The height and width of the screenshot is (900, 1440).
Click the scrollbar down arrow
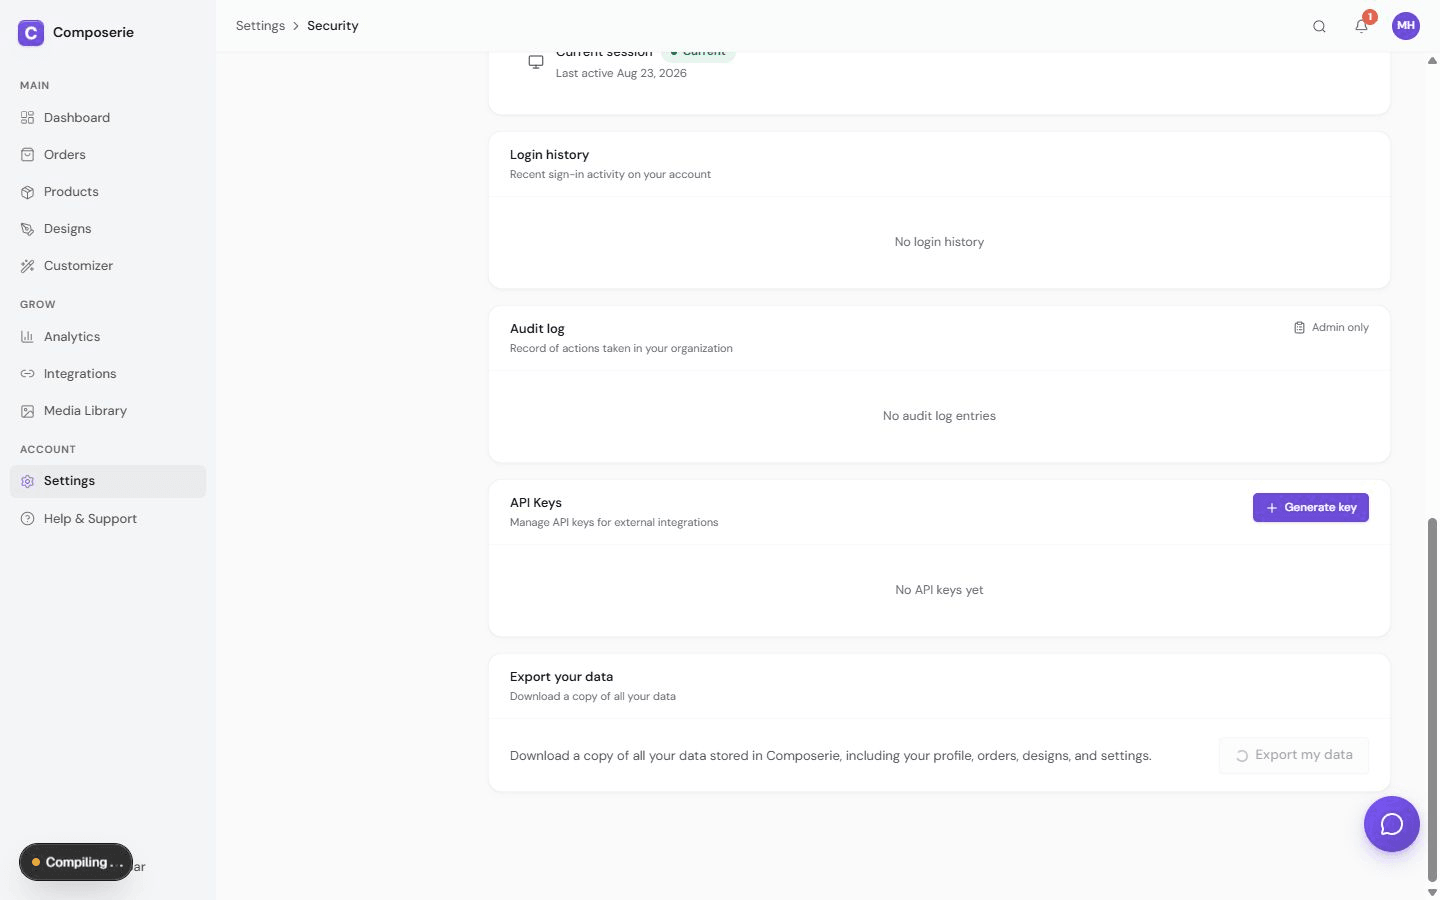pos(1432,891)
